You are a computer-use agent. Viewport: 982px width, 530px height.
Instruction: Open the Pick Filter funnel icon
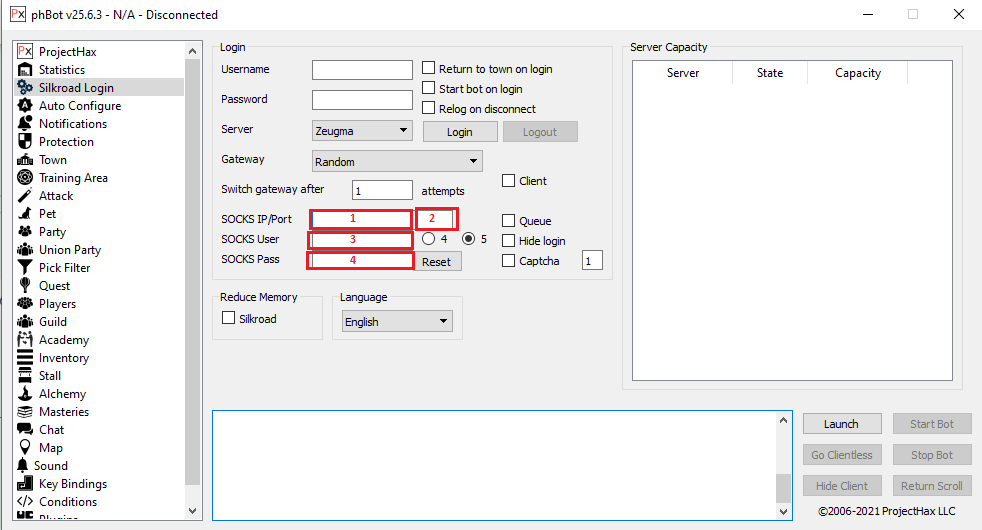25,268
